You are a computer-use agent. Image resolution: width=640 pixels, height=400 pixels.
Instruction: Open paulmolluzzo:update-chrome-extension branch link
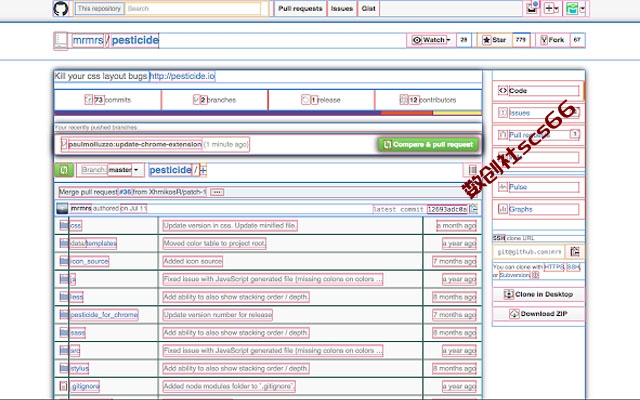(135, 144)
